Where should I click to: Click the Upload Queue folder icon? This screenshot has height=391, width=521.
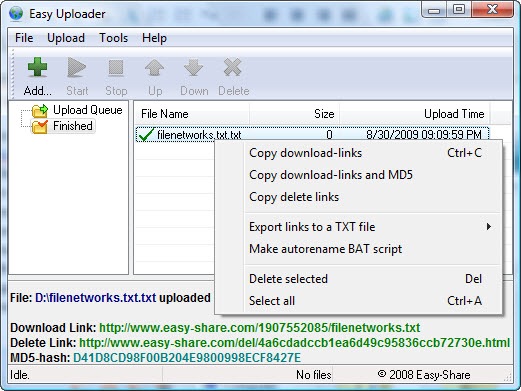[x=40, y=111]
